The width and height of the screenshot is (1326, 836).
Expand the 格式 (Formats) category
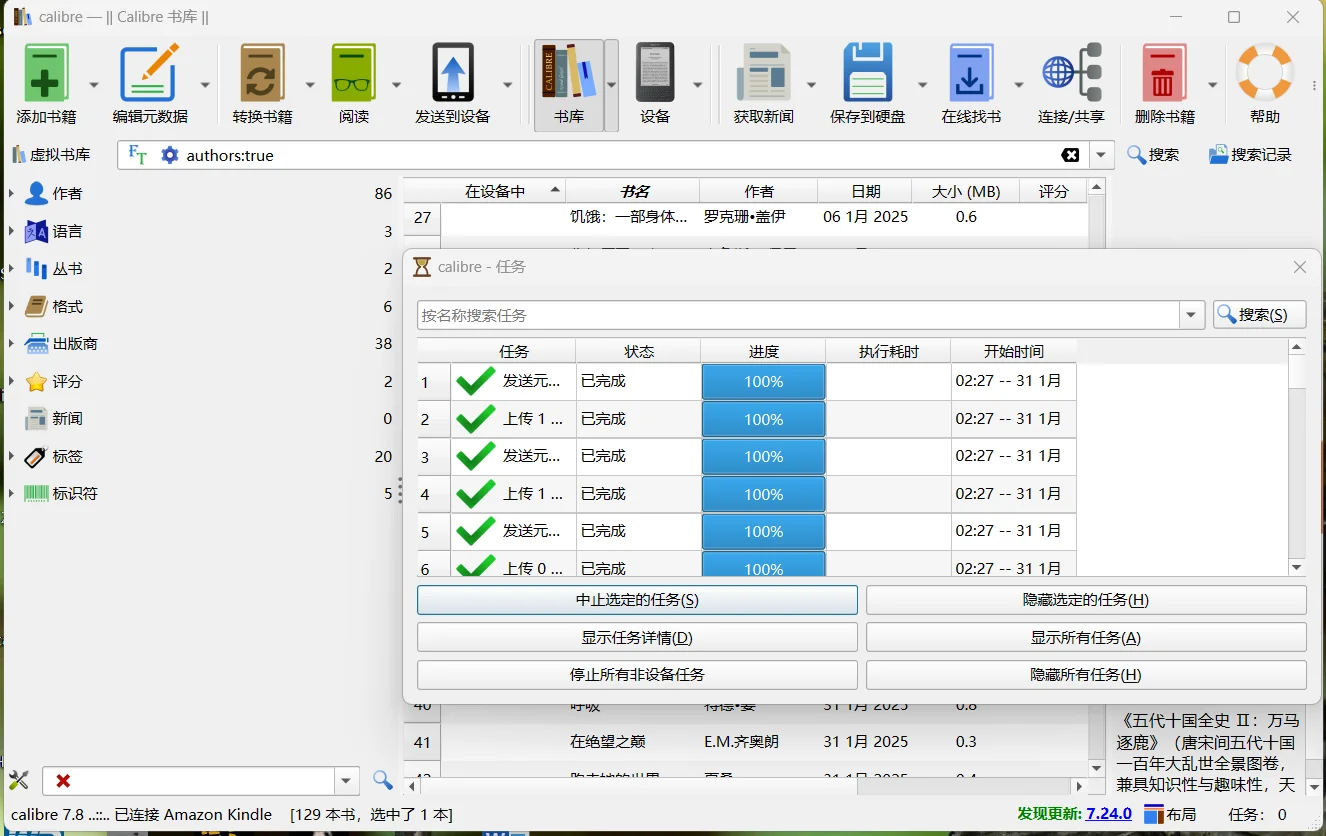[x=11, y=306]
